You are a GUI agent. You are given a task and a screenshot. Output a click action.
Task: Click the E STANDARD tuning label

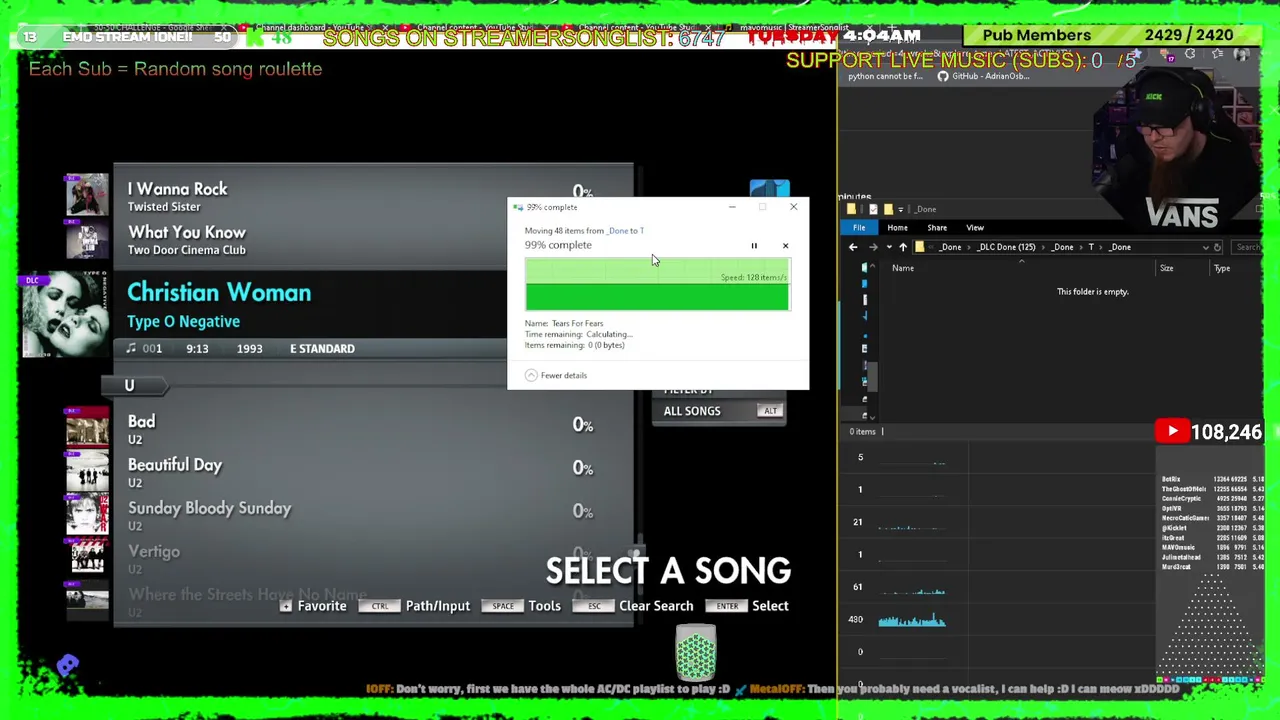coord(322,349)
